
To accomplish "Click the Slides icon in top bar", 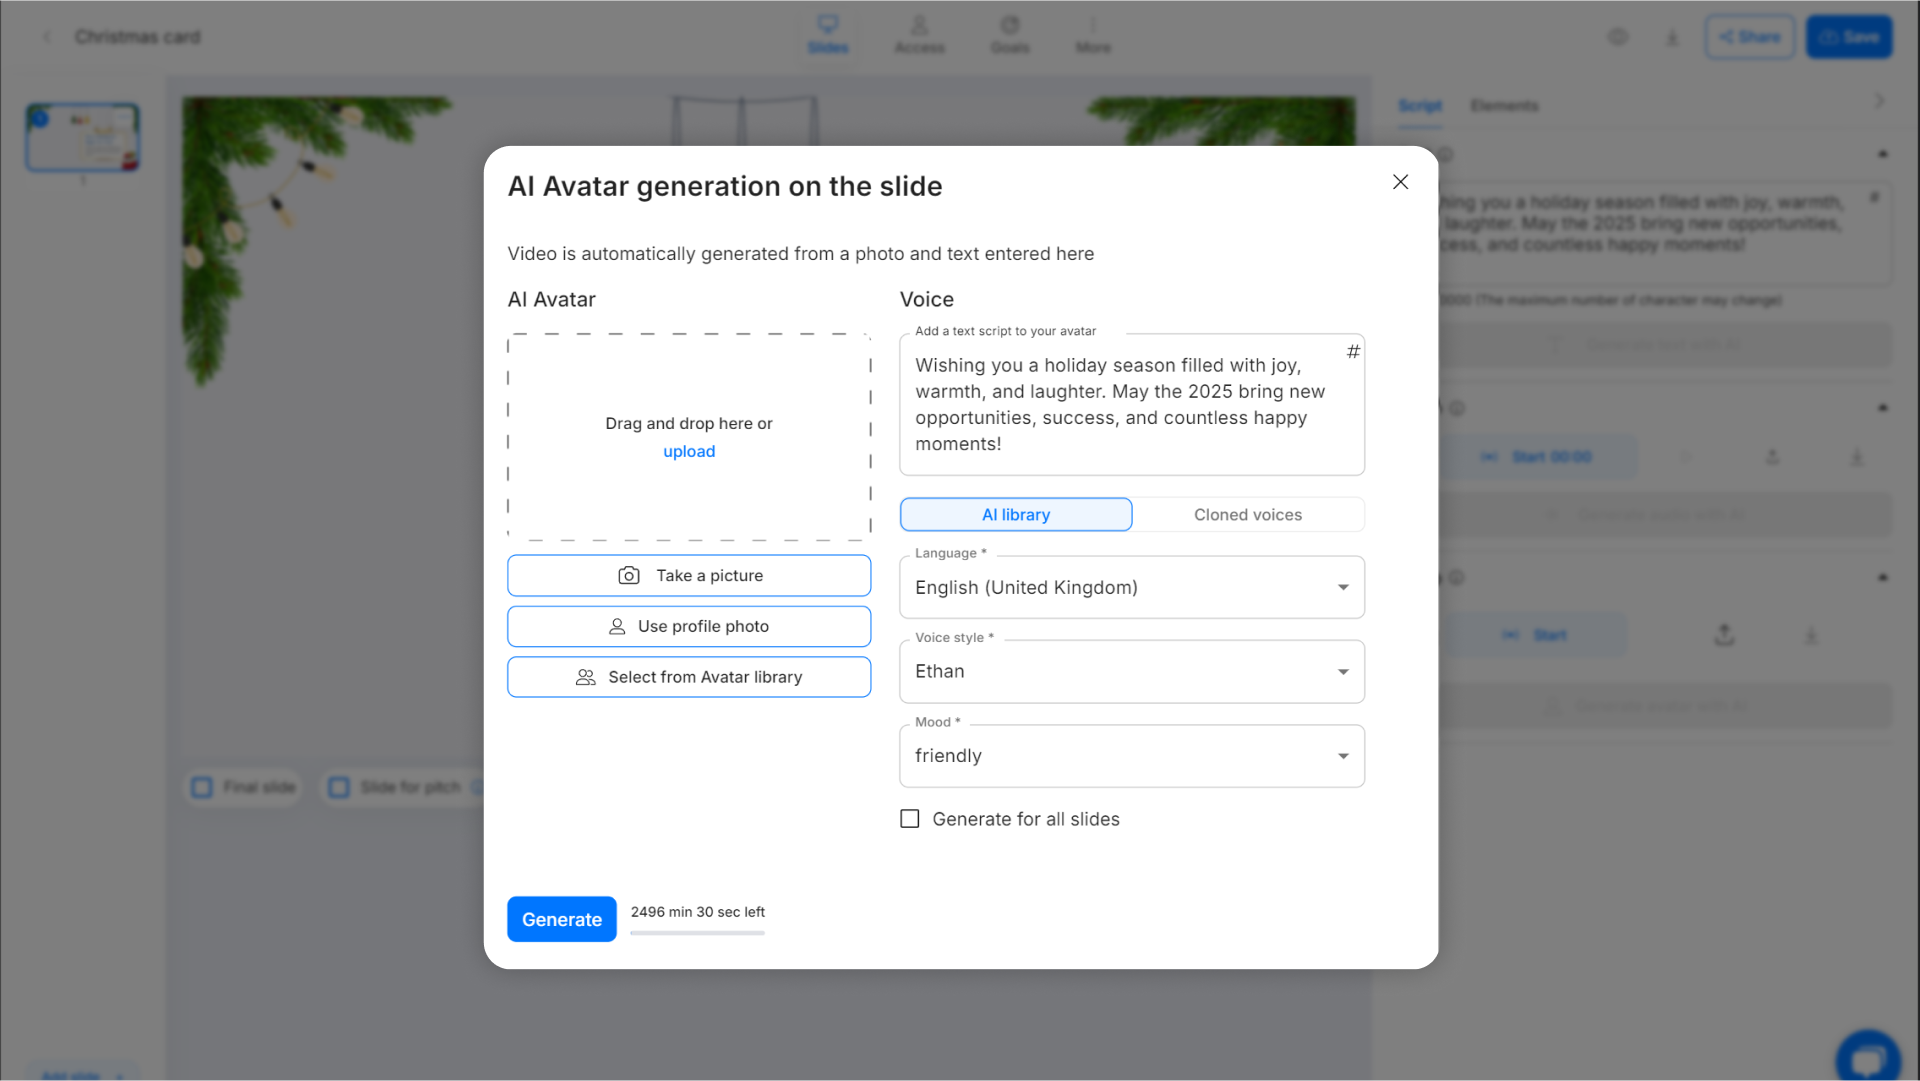I will click(x=827, y=25).
